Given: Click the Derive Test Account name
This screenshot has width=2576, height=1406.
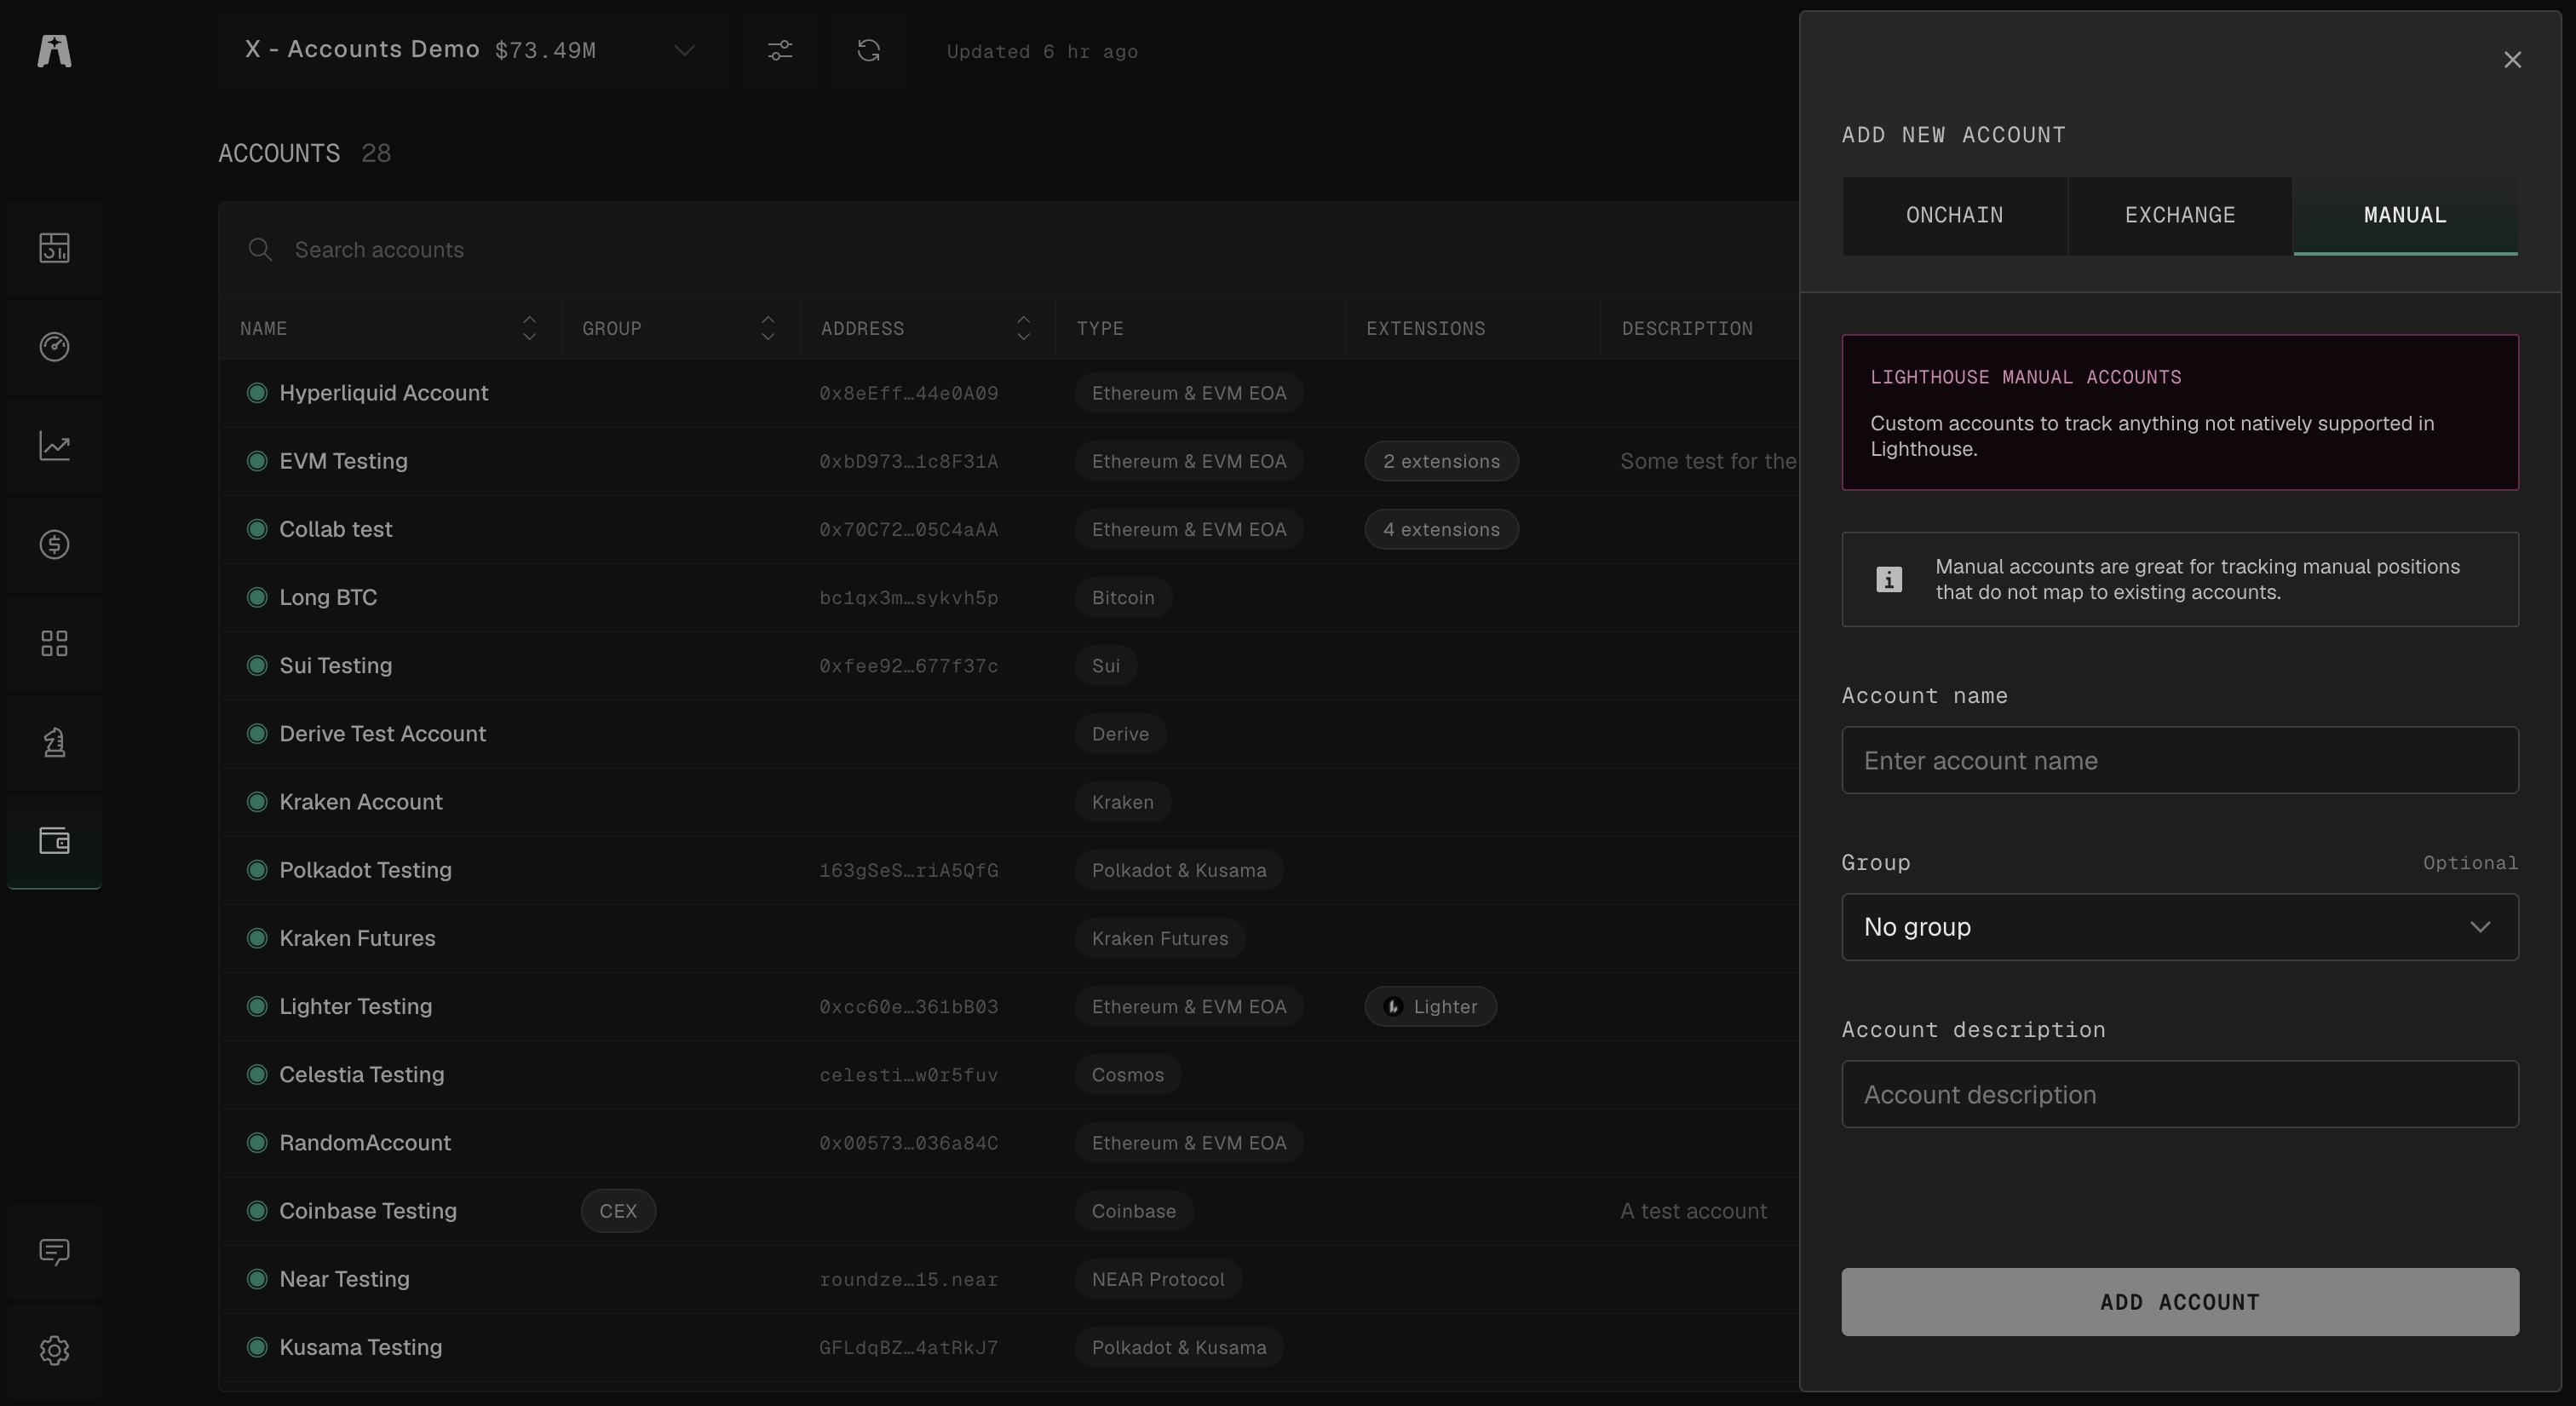Looking at the screenshot, I should tap(382, 734).
